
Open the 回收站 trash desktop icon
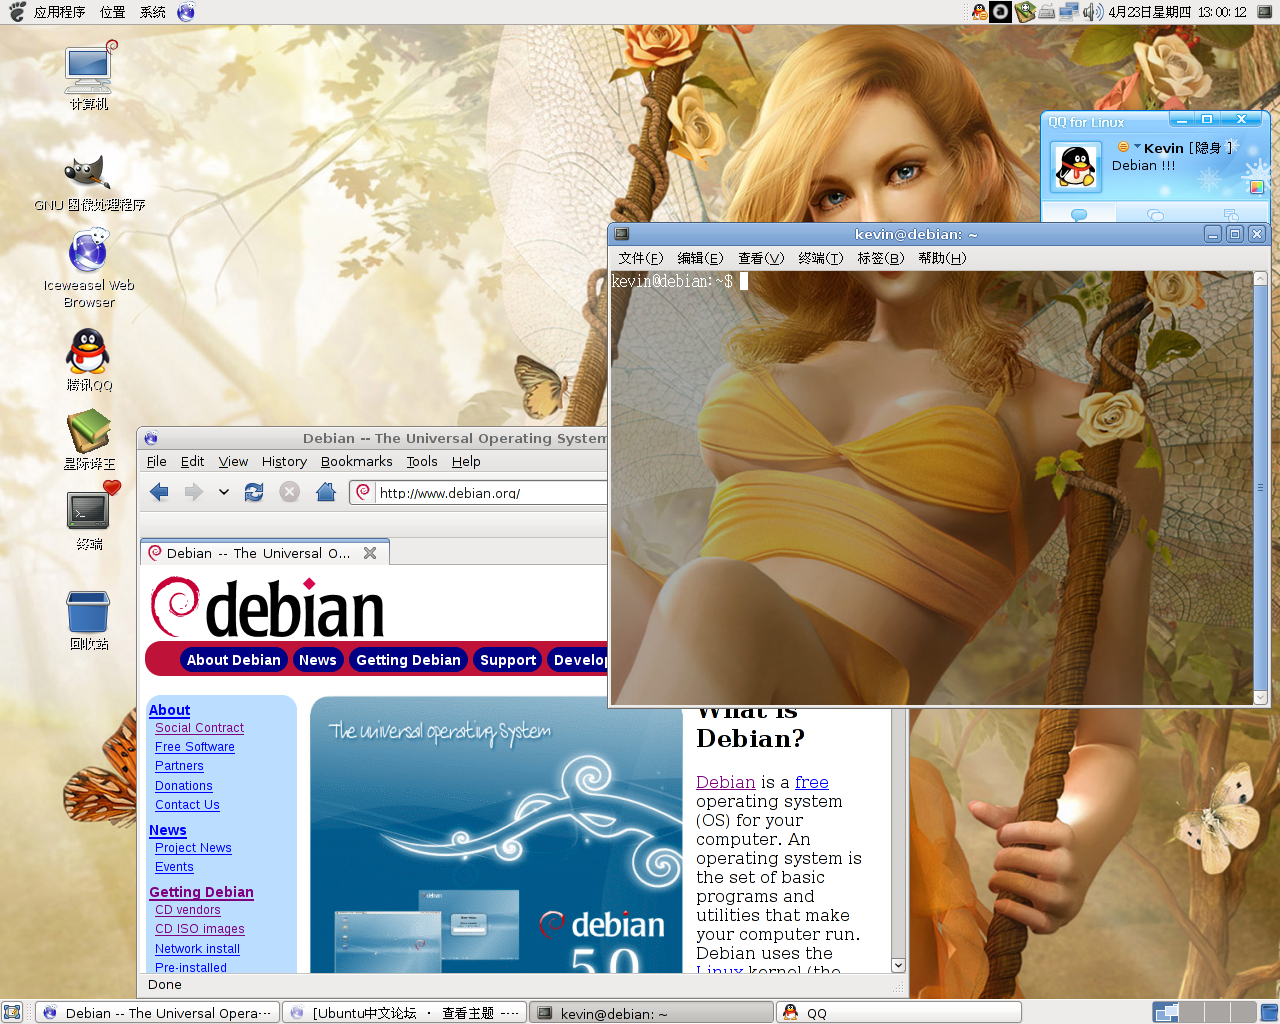tap(89, 620)
